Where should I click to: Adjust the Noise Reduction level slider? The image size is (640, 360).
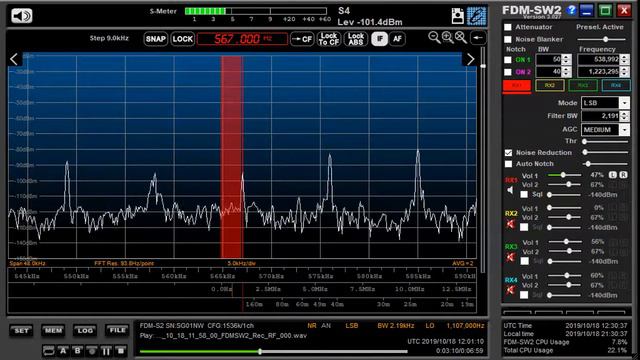[606, 152]
